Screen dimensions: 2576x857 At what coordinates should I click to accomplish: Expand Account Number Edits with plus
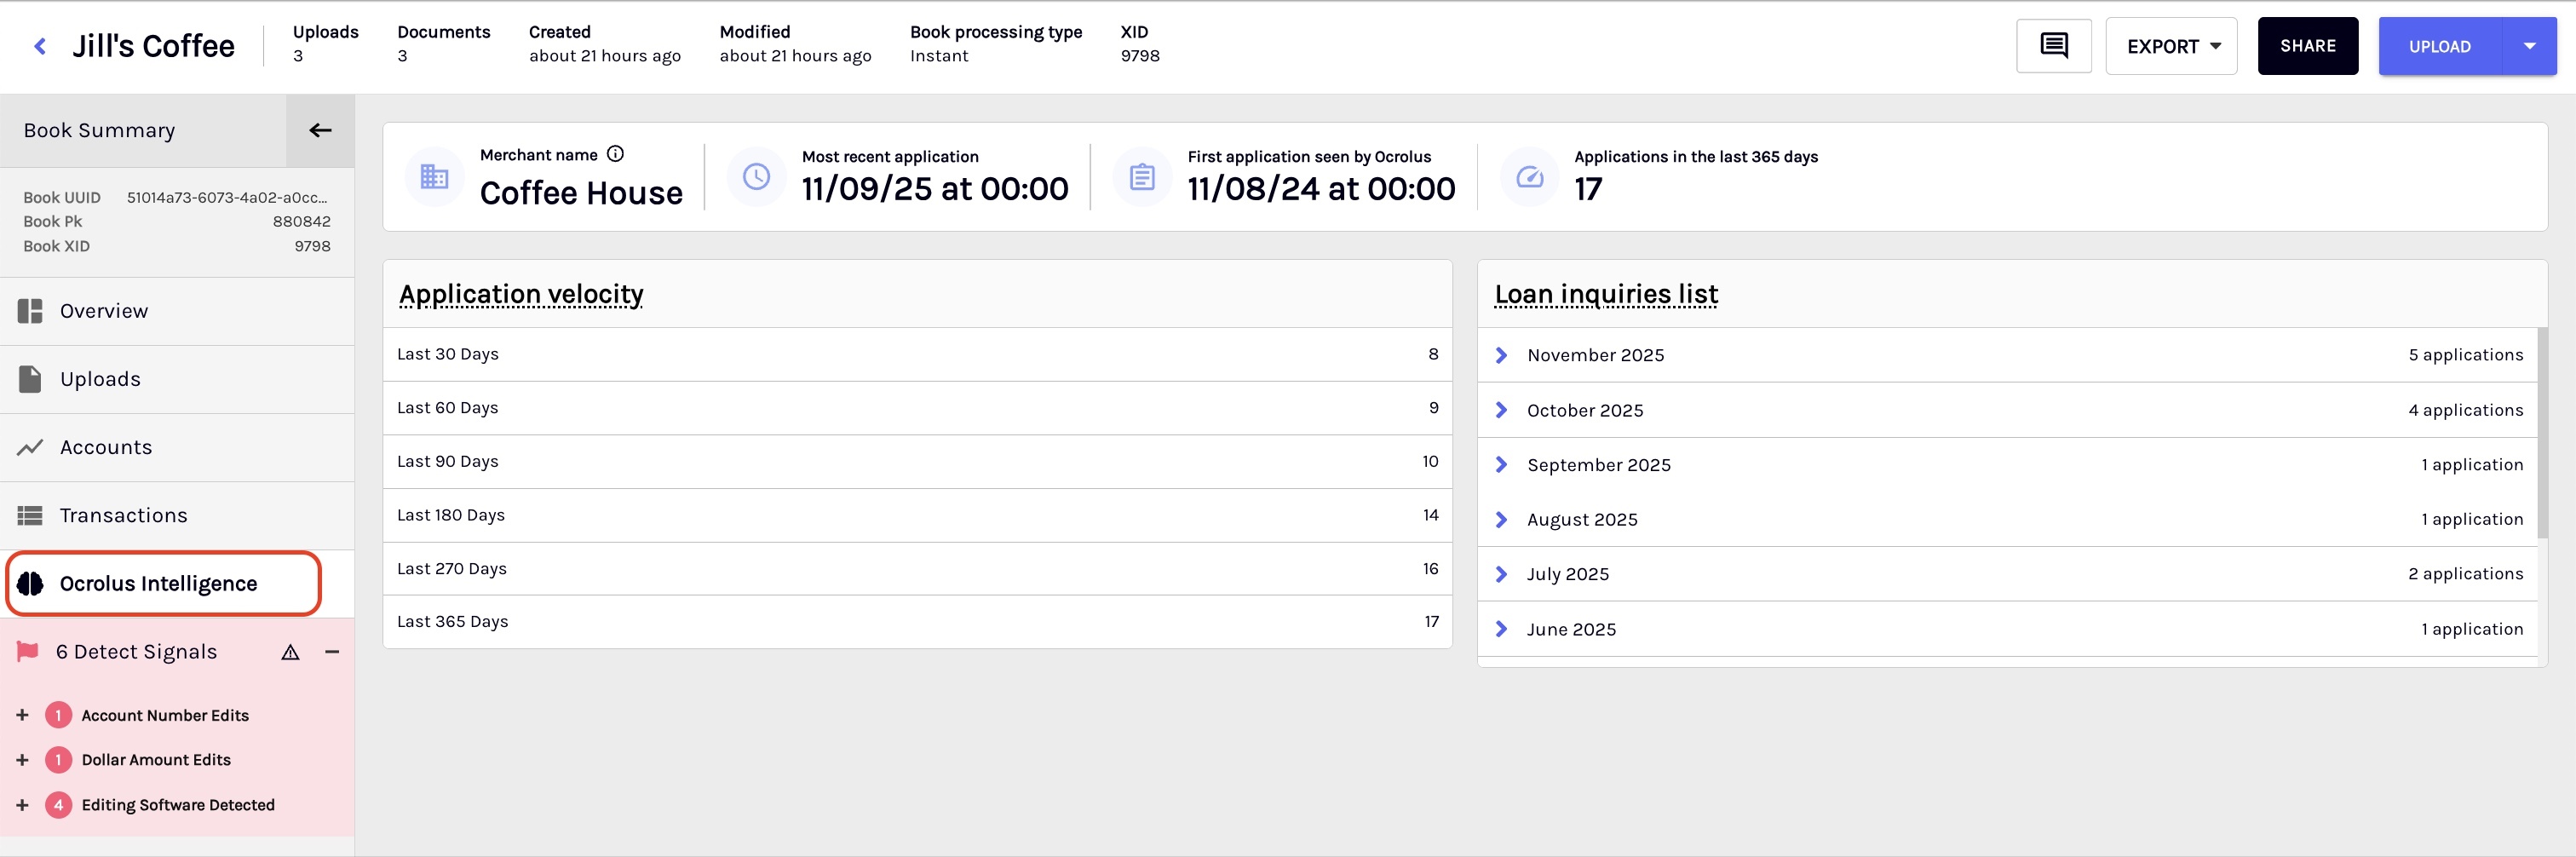[x=22, y=715]
